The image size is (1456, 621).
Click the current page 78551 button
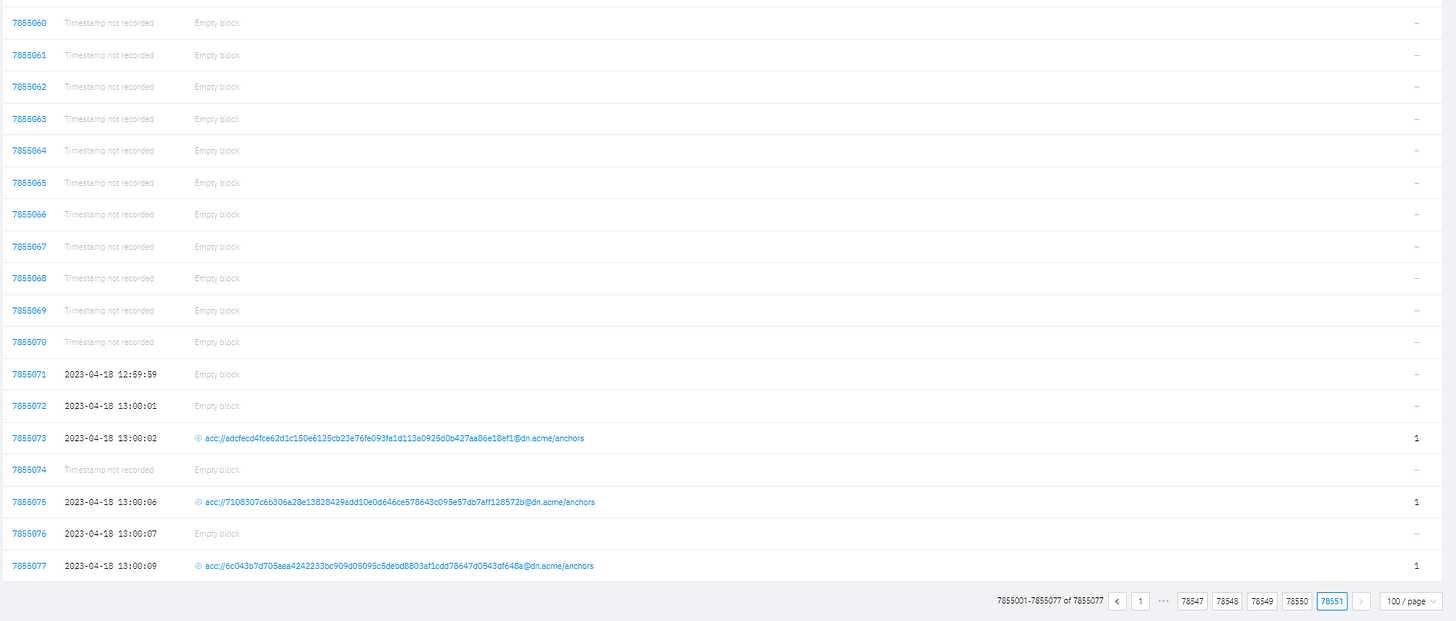pyautogui.click(x=1331, y=601)
